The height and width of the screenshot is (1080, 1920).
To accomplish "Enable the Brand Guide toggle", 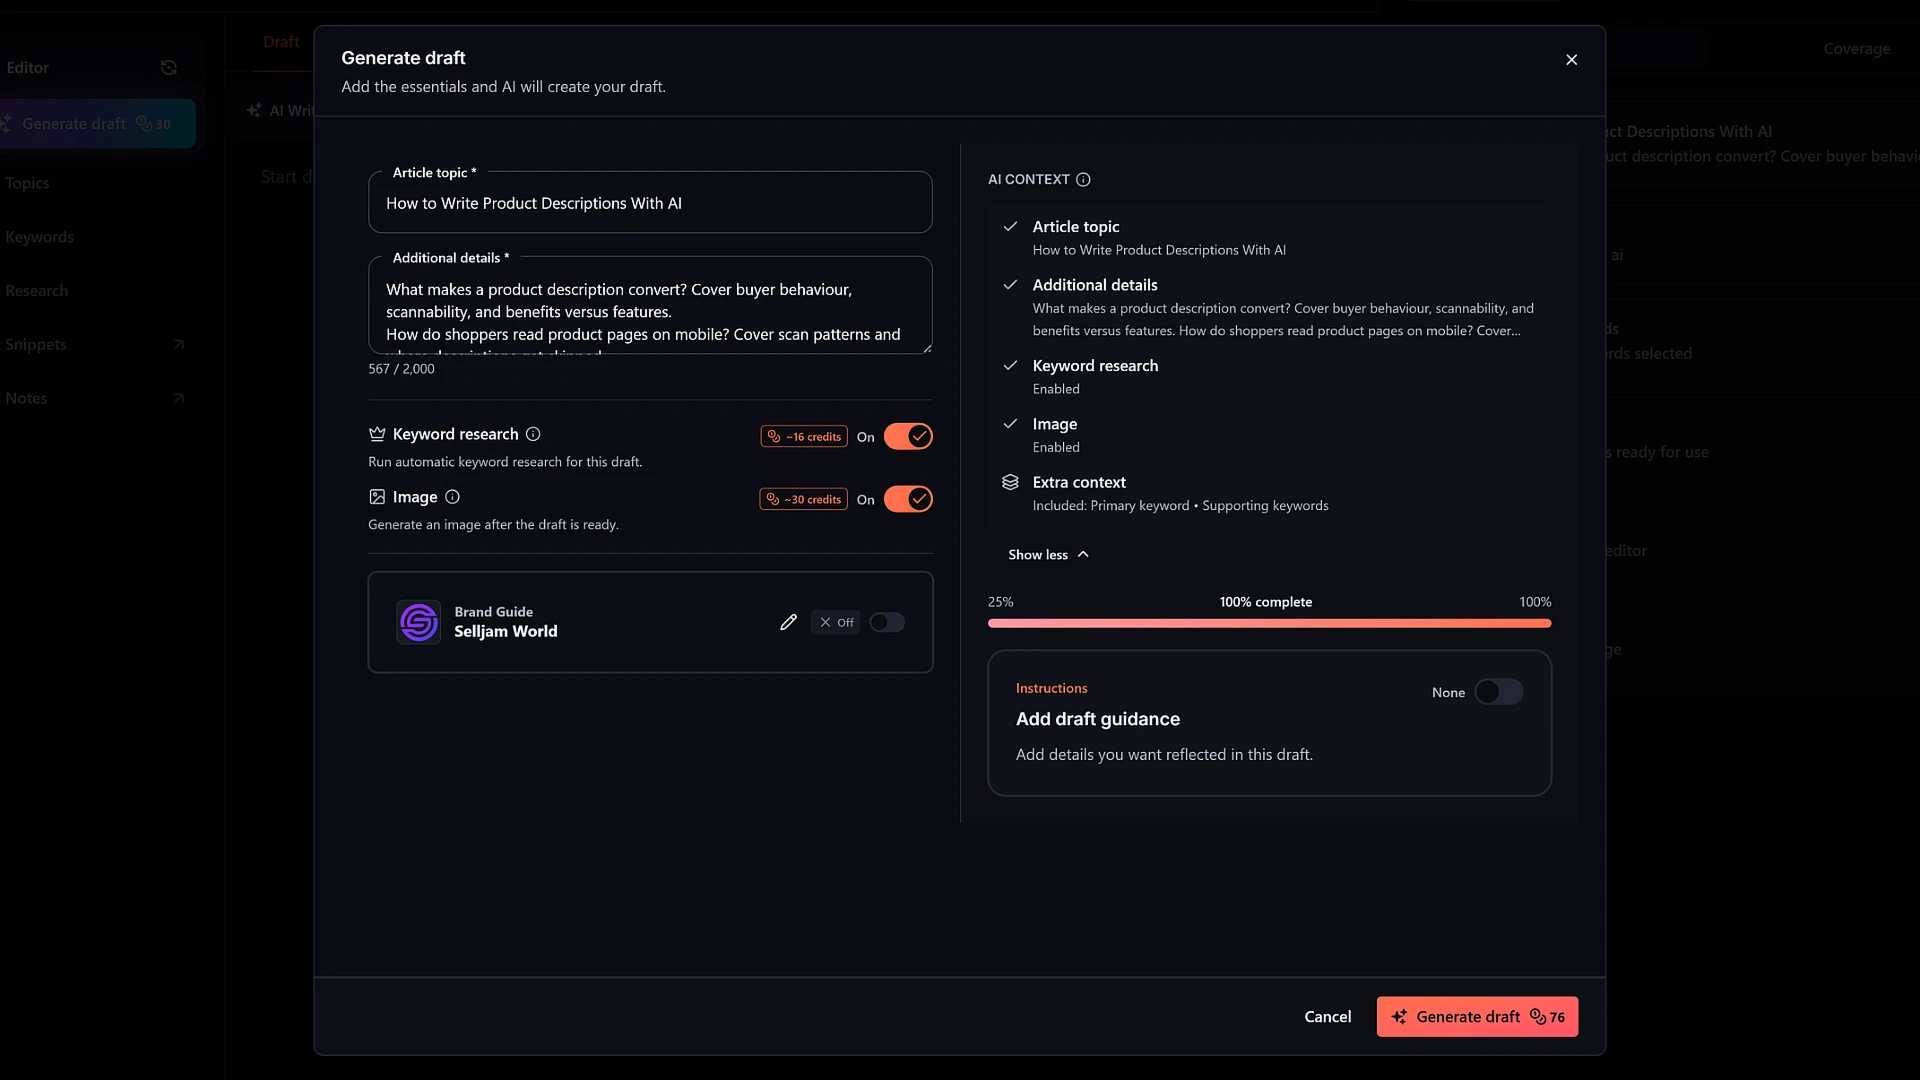I will click(x=887, y=622).
